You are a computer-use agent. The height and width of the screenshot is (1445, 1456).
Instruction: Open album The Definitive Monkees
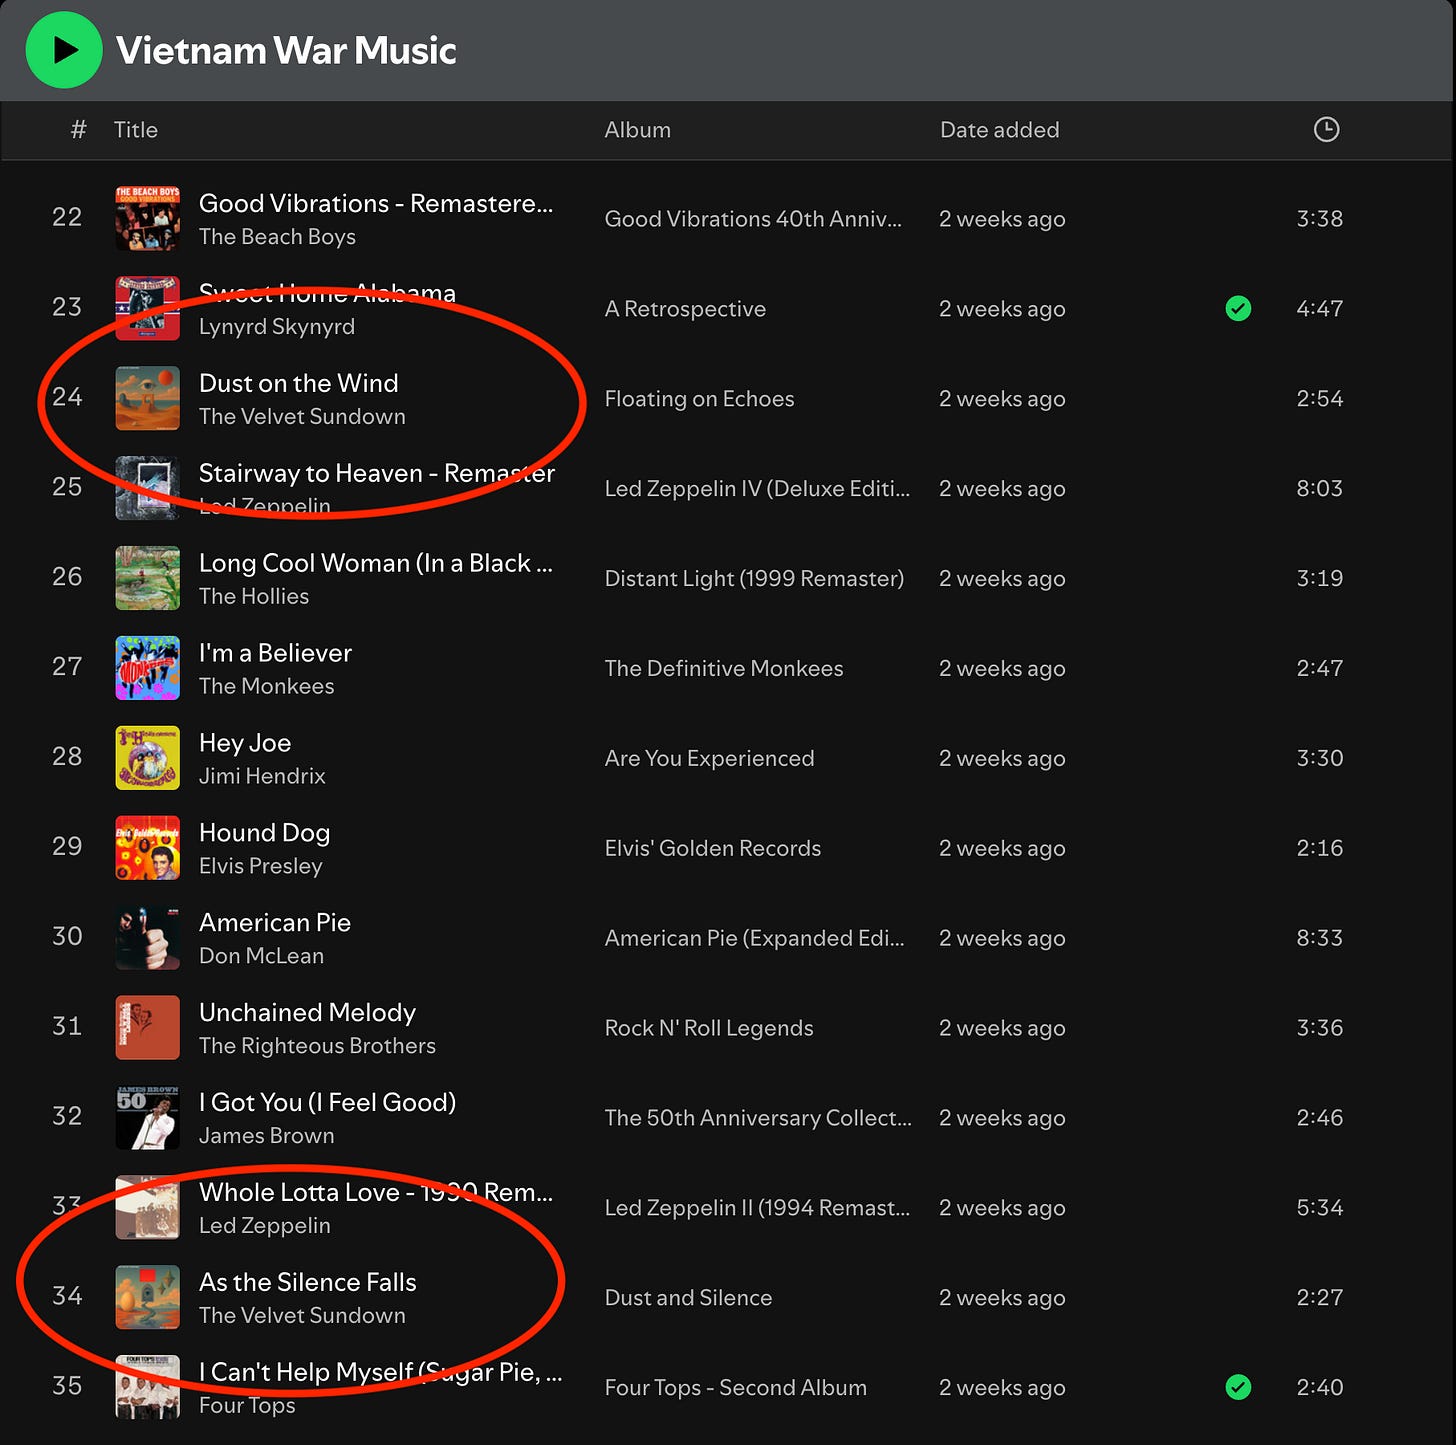724,669
